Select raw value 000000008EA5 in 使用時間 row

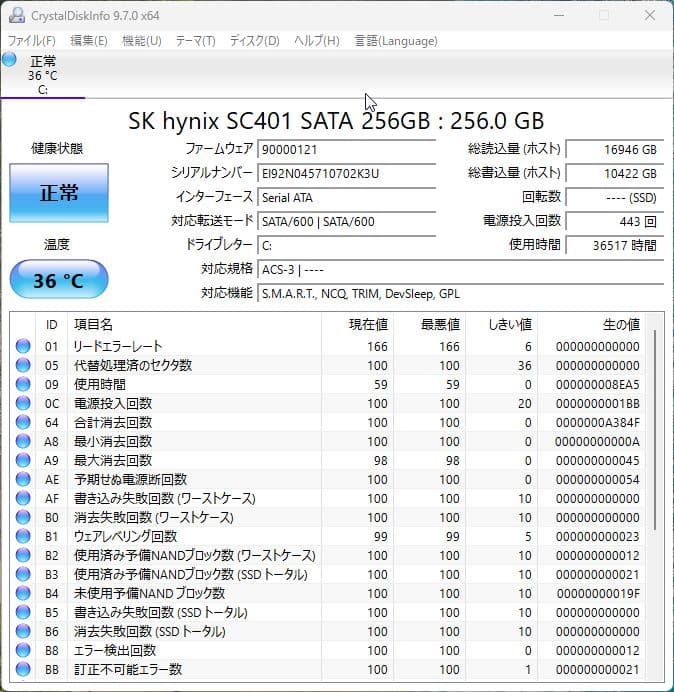point(598,384)
